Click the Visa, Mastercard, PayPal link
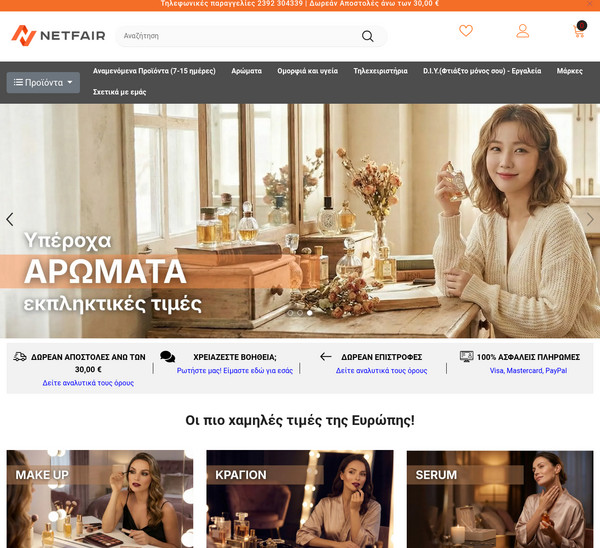Image resolution: width=600 pixels, height=548 pixels. pos(528,371)
